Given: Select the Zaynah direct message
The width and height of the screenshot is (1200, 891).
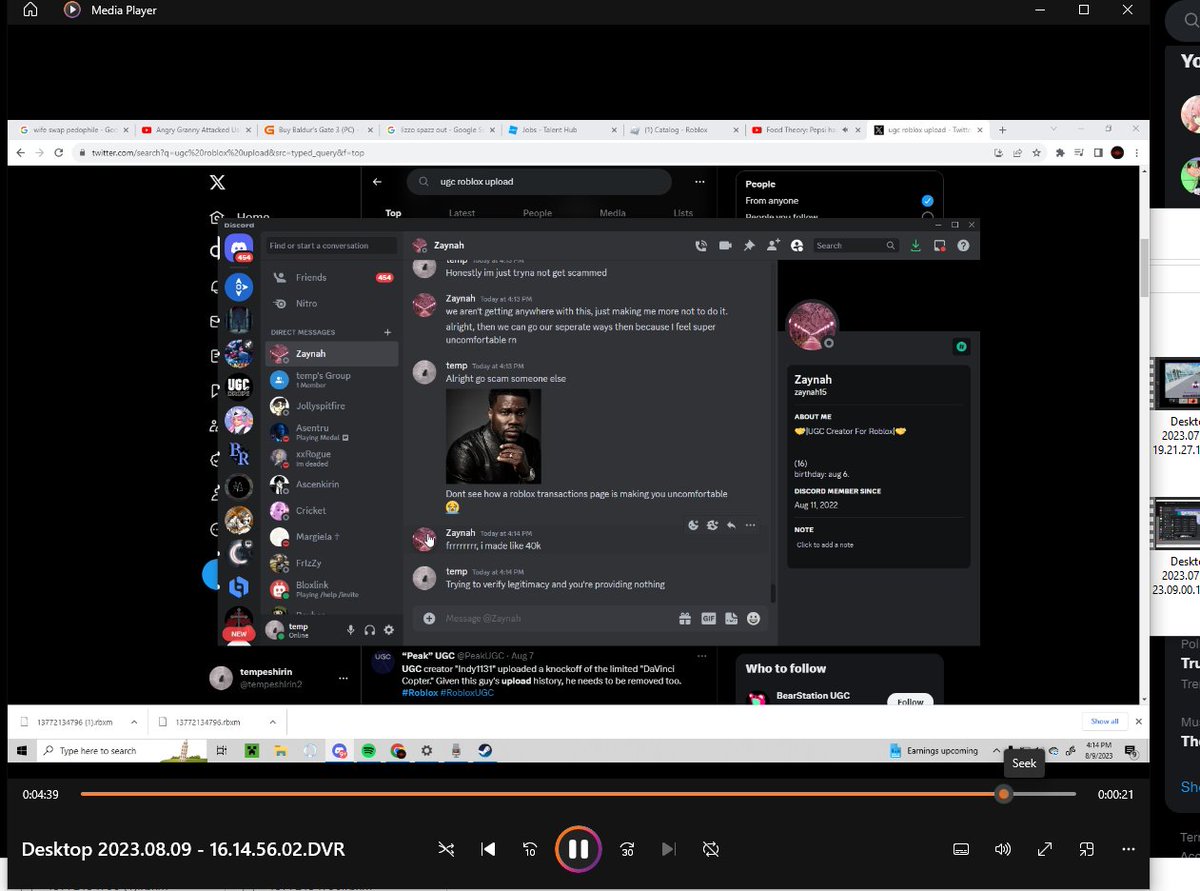Looking at the screenshot, I should point(331,353).
